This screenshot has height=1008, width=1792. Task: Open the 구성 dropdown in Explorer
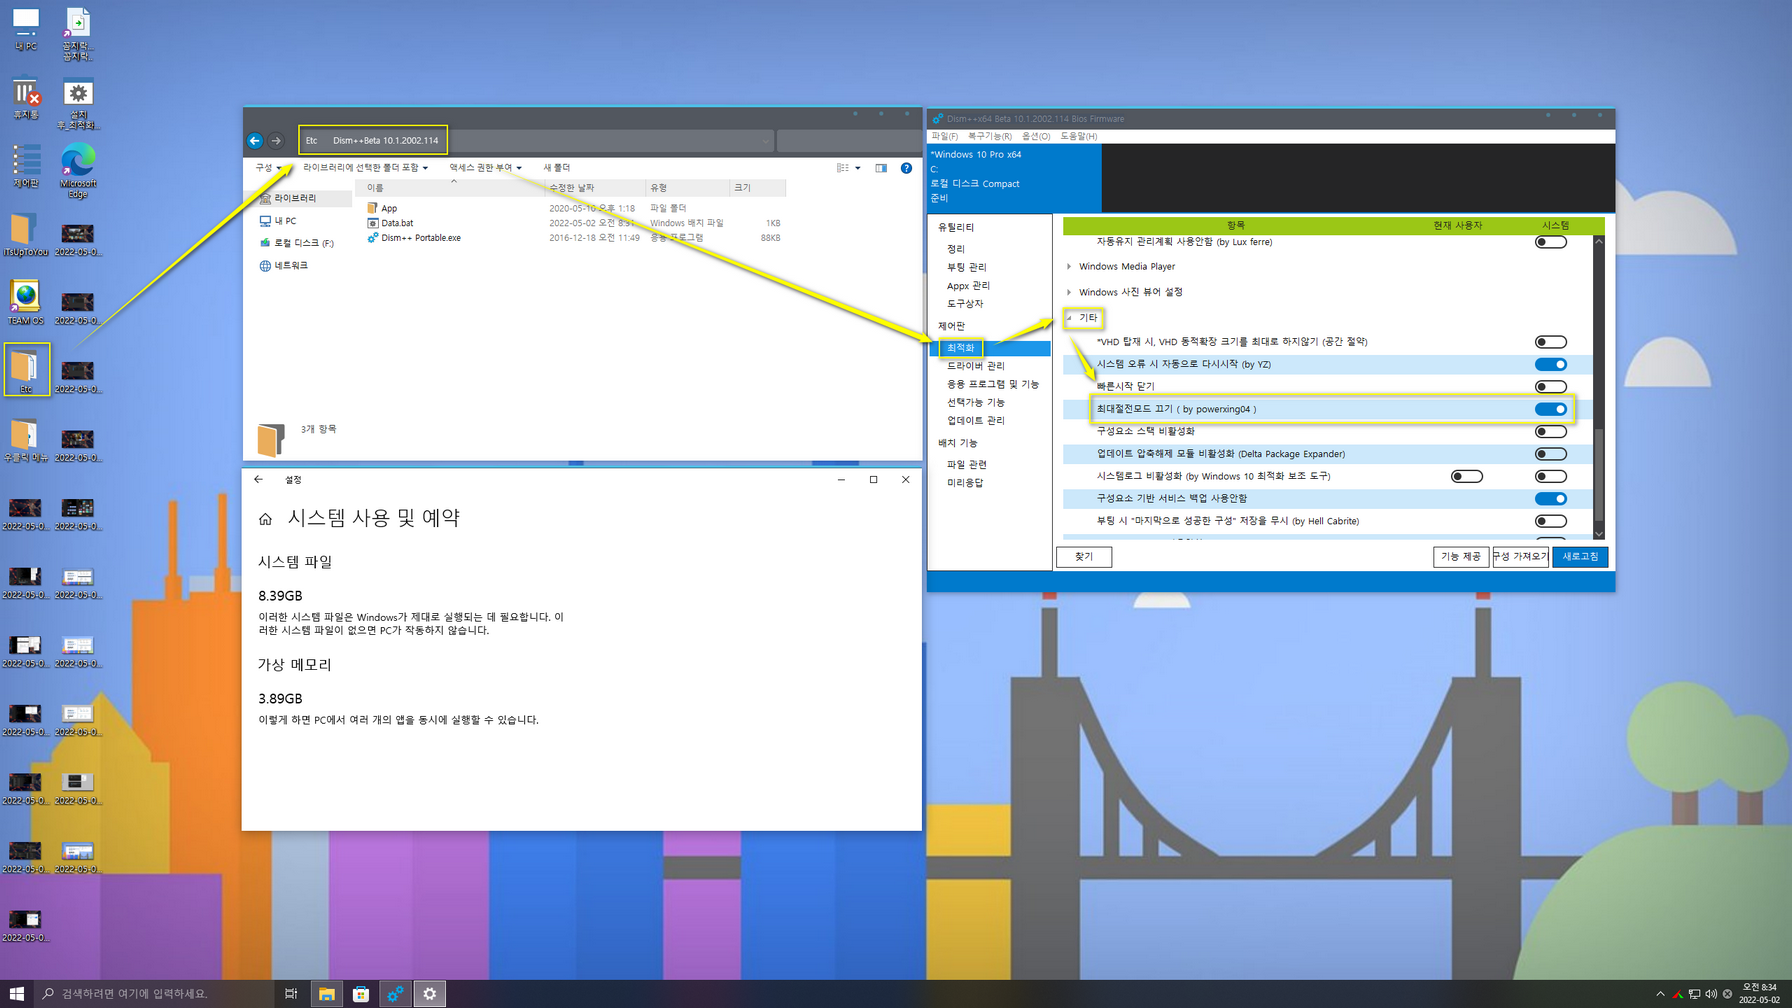(x=268, y=168)
